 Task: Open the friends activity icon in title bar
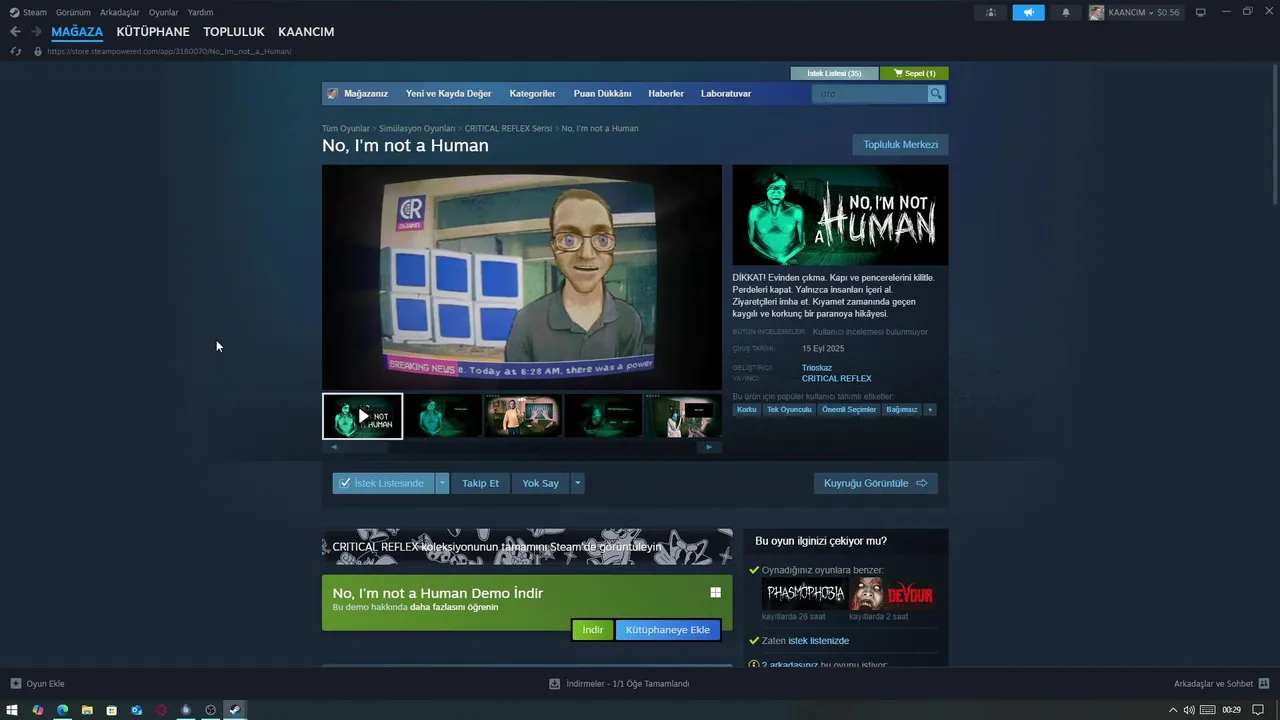[991, 12]
